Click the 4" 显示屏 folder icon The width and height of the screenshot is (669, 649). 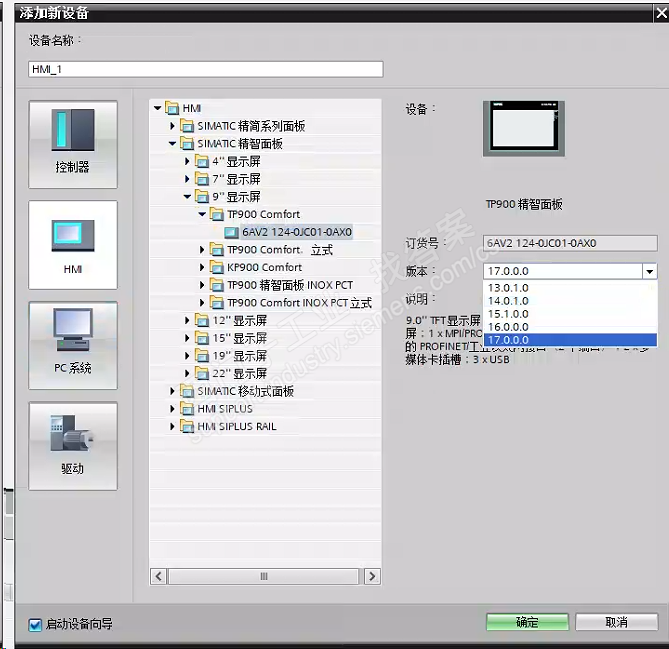coord(202,161)
